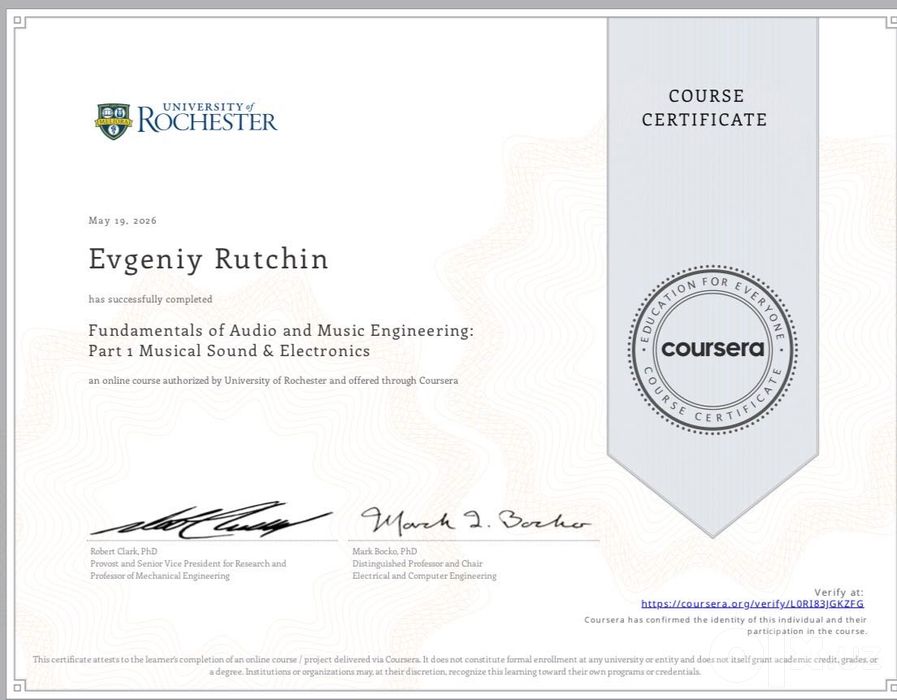Click the line "Fundamentals of Audio and Music Engineering:"
The height and width of the screenshot is (700, 897).
[x=281, y=331]
